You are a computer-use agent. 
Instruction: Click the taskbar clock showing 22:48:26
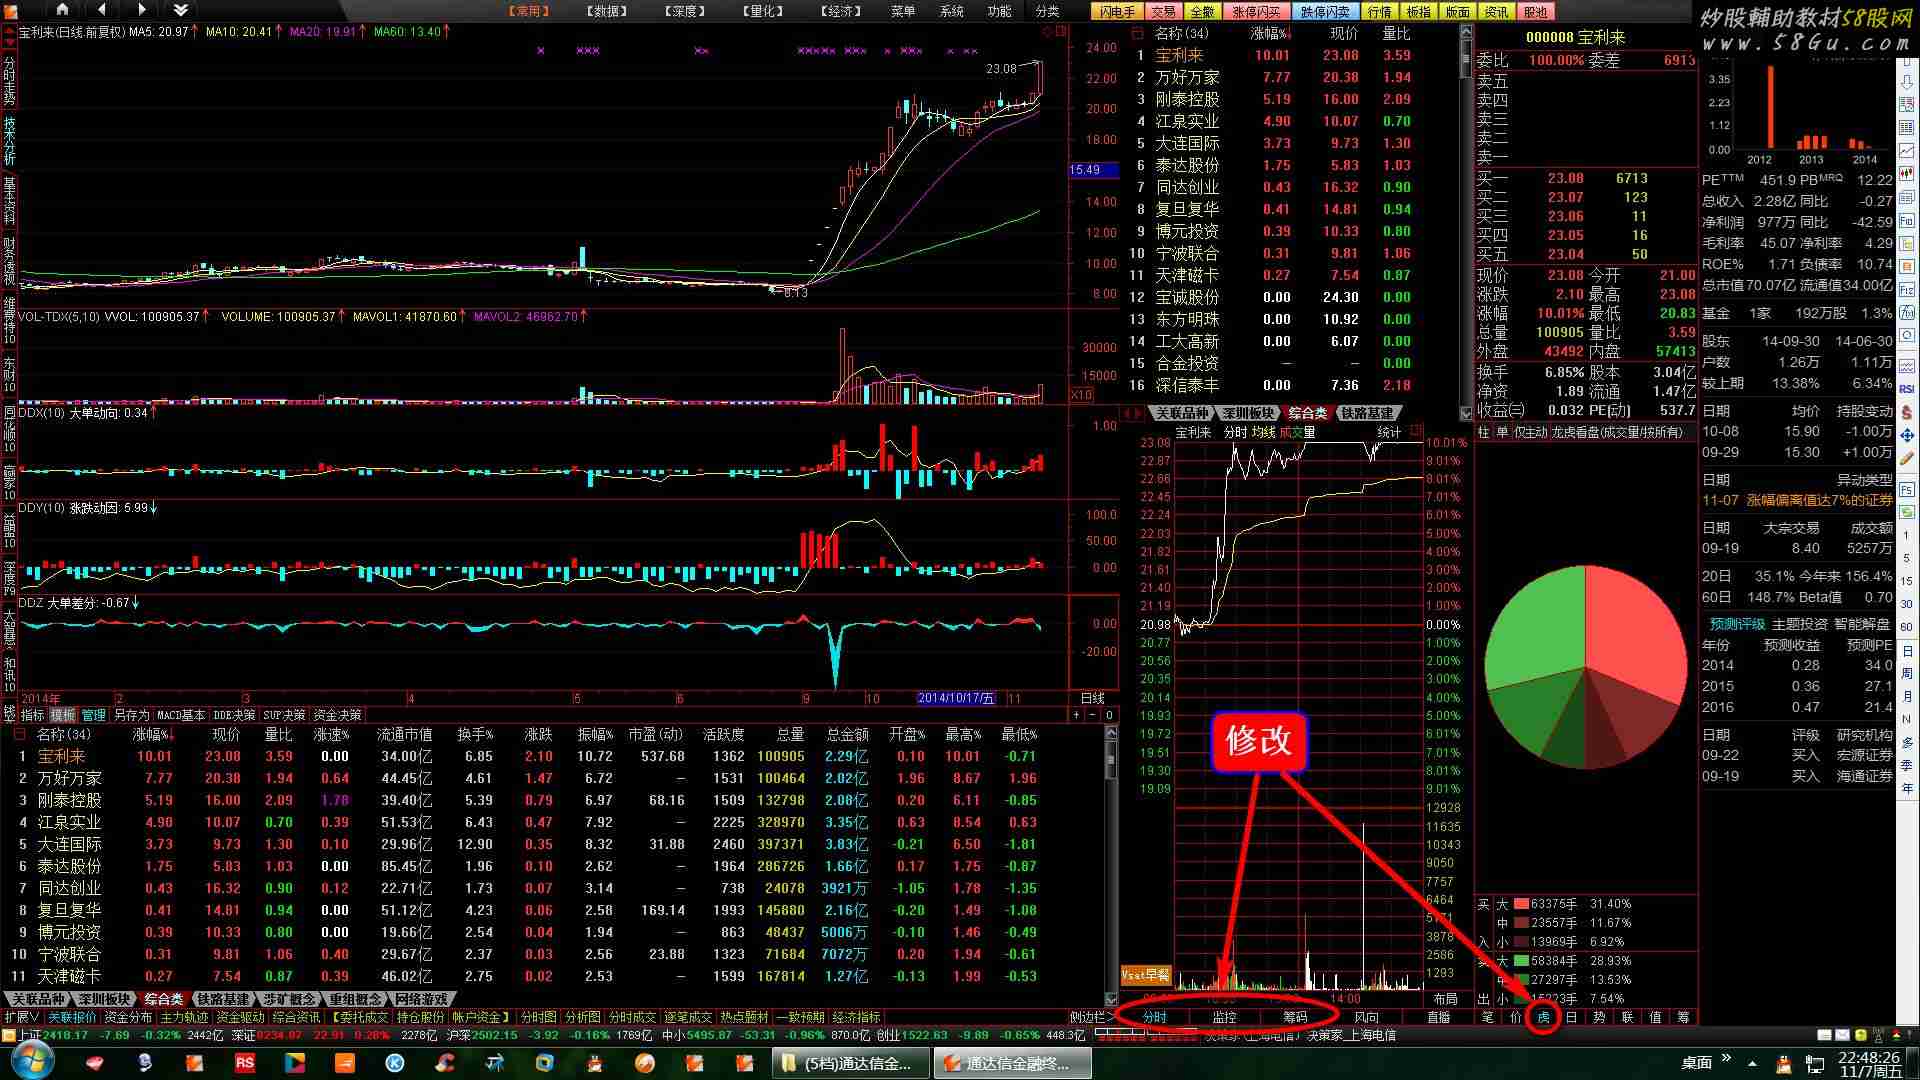tap(1870, 1063)
